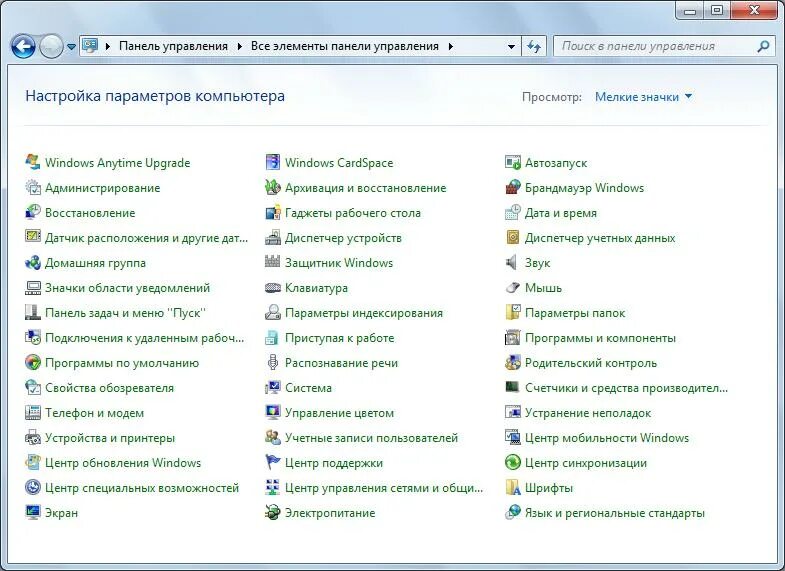Open Панель задач и меню "Пуск" link

point(125,313)
